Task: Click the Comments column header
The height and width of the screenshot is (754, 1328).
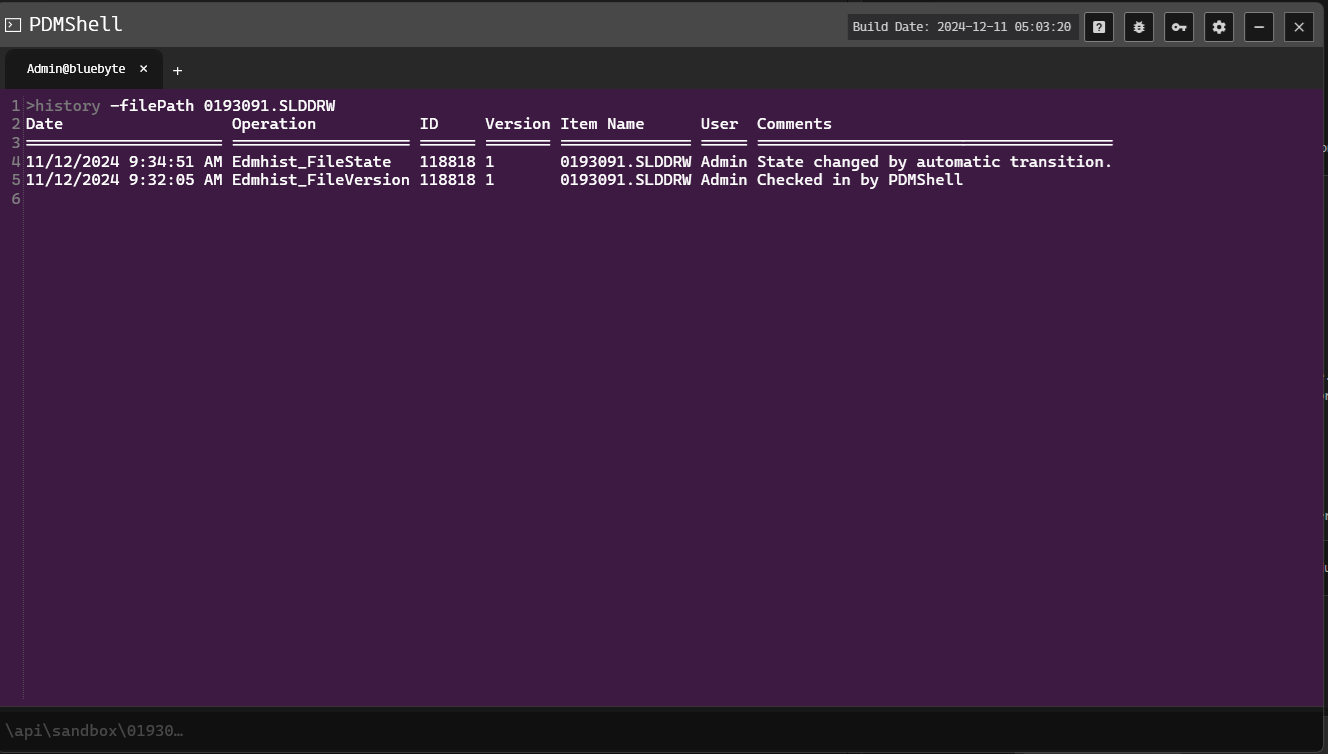Action: coord(793,123)
